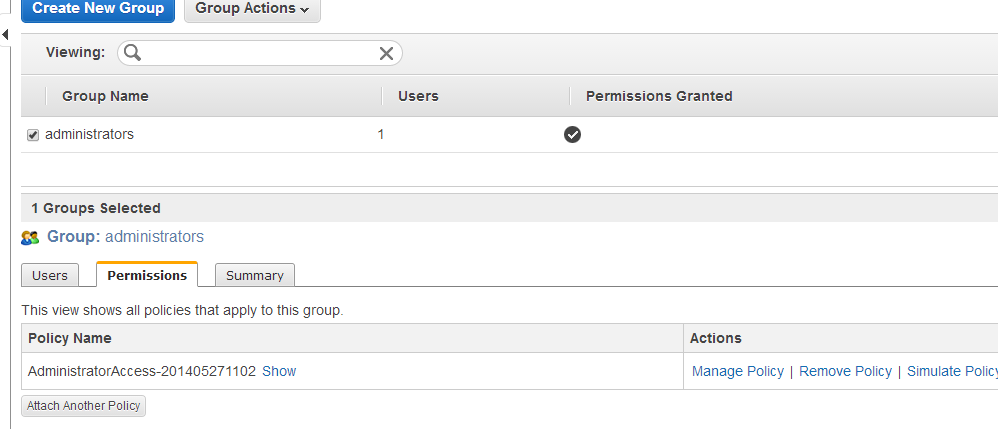This screenshot has height=429, width=998.
Task: Sort by the Users column header
Action: coord(418,96)
